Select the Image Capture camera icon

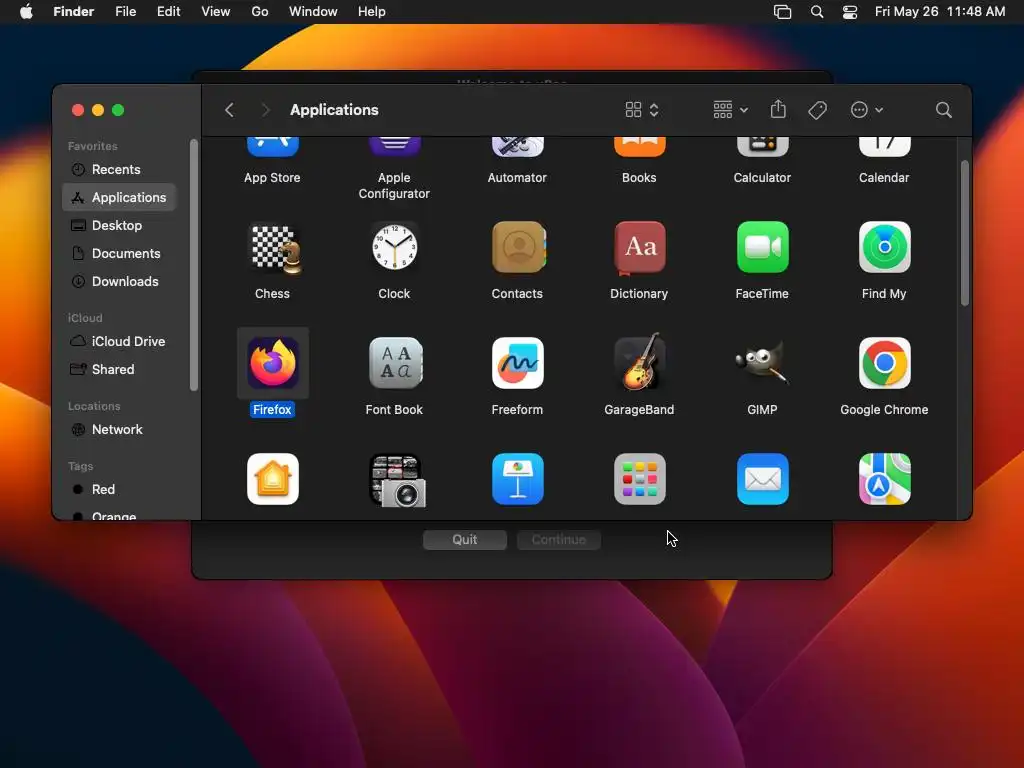pyautogui.click(x=397, y=481)
